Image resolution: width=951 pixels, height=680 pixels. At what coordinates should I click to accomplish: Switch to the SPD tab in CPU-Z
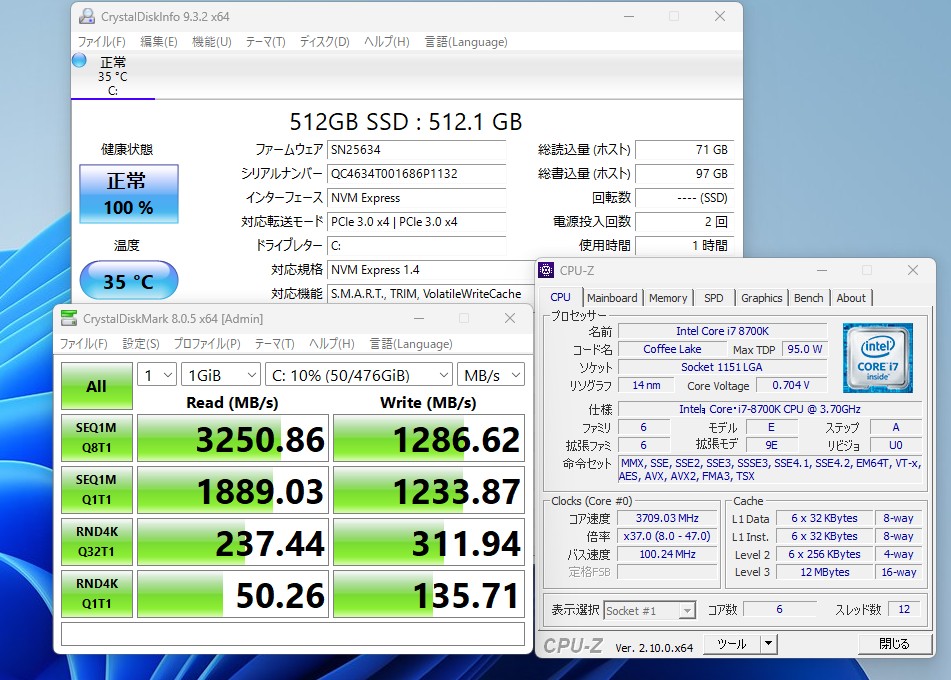coord(713,298)
